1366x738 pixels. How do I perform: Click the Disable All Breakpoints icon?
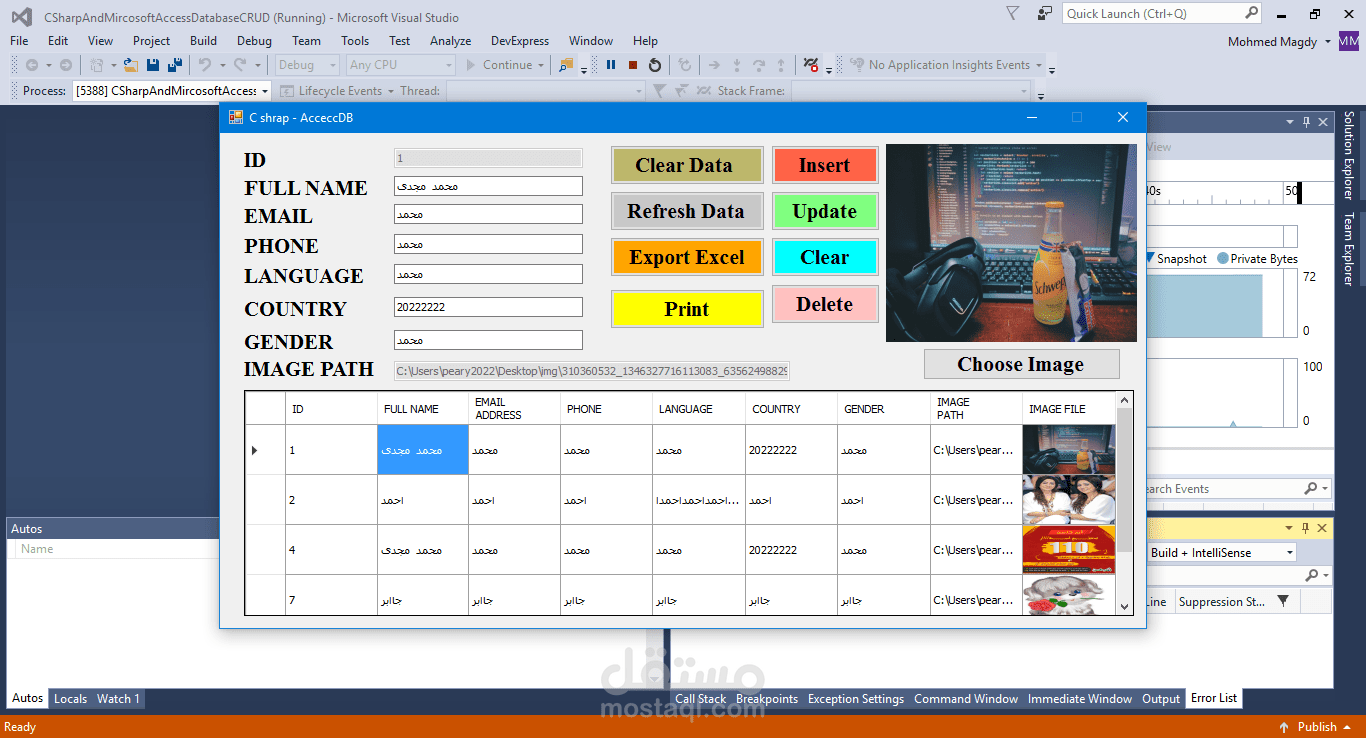[808, 64]
